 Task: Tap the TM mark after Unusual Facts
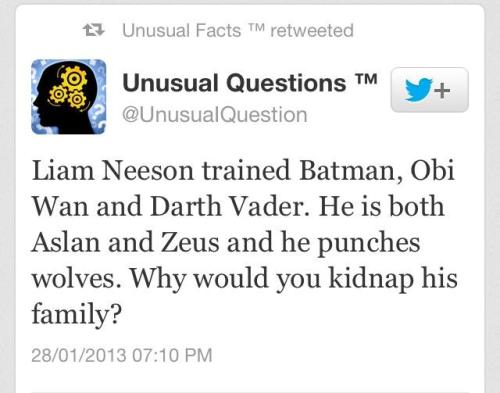pos(256,27)
